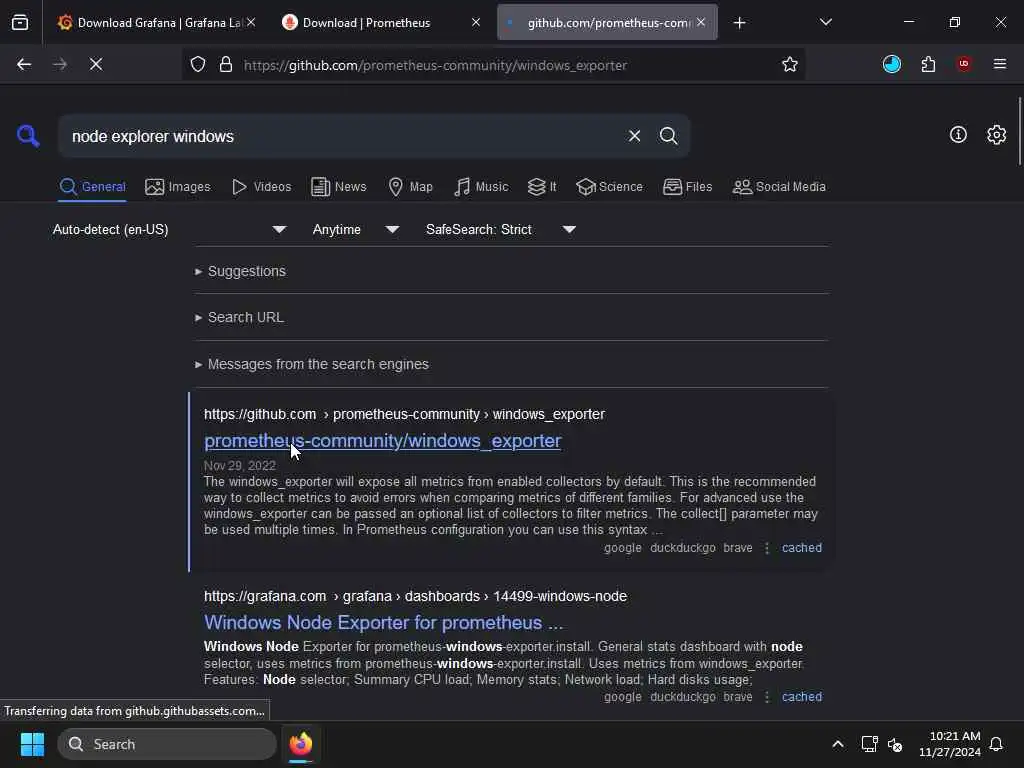Close the Download Prometheus tab
Screen dimensions: 1024x768
[x=476, y=22]
